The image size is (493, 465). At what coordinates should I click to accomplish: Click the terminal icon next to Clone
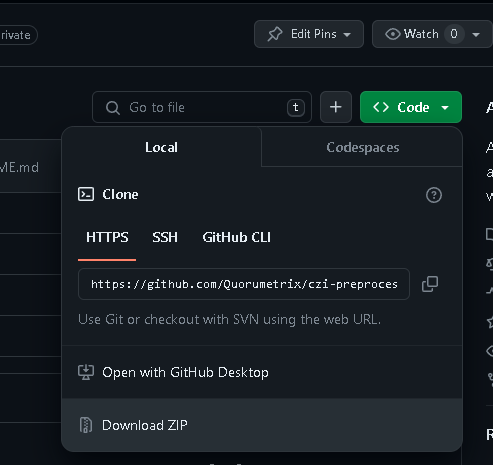point(86,194)
